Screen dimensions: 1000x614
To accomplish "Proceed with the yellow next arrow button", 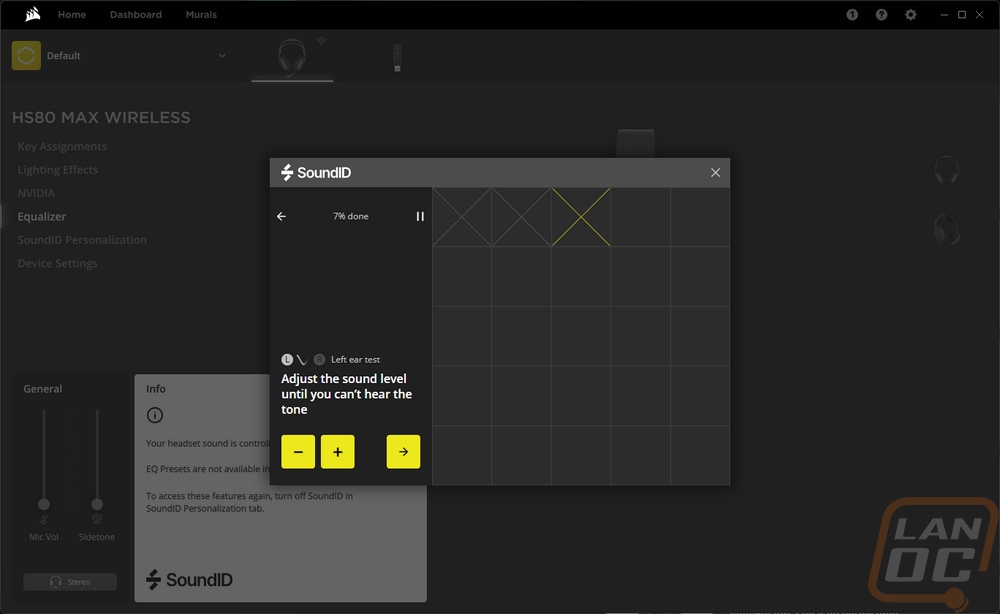I will [x=403, y=451].
